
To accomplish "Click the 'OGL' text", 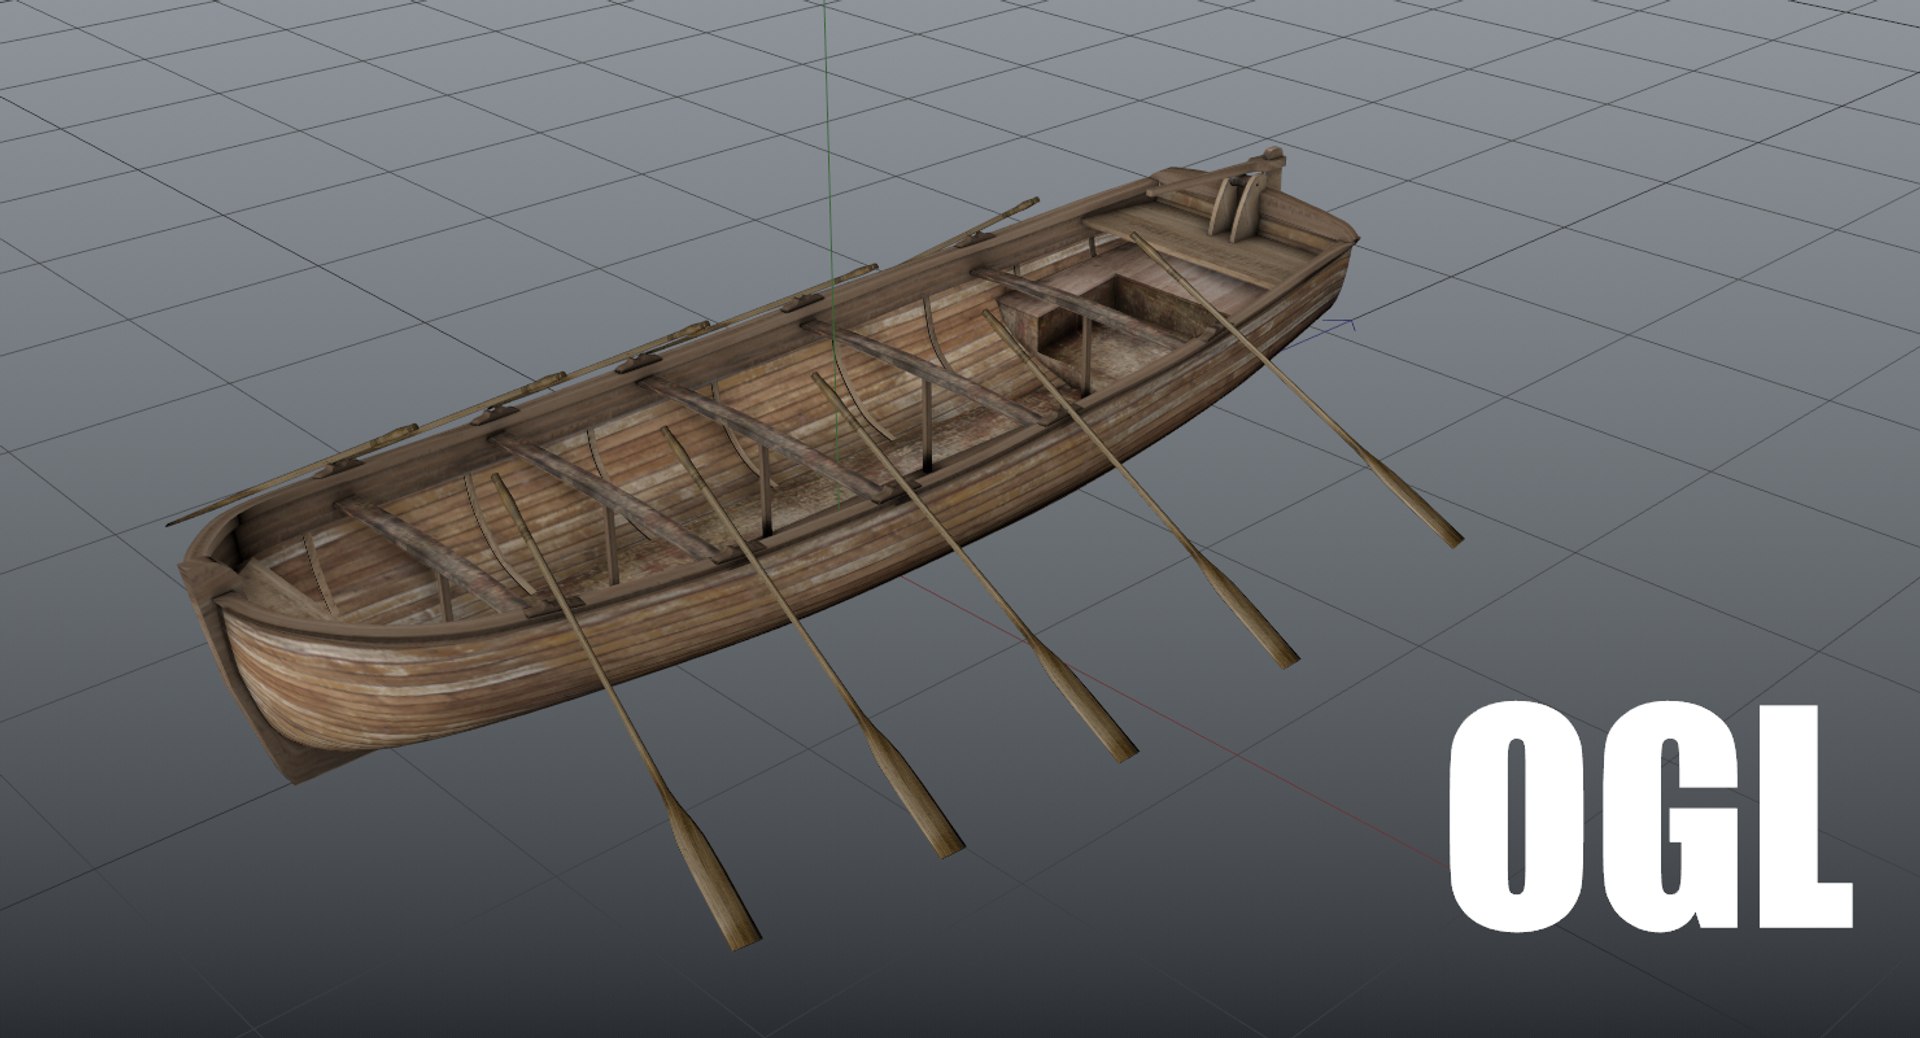I will click(1650, 815).
